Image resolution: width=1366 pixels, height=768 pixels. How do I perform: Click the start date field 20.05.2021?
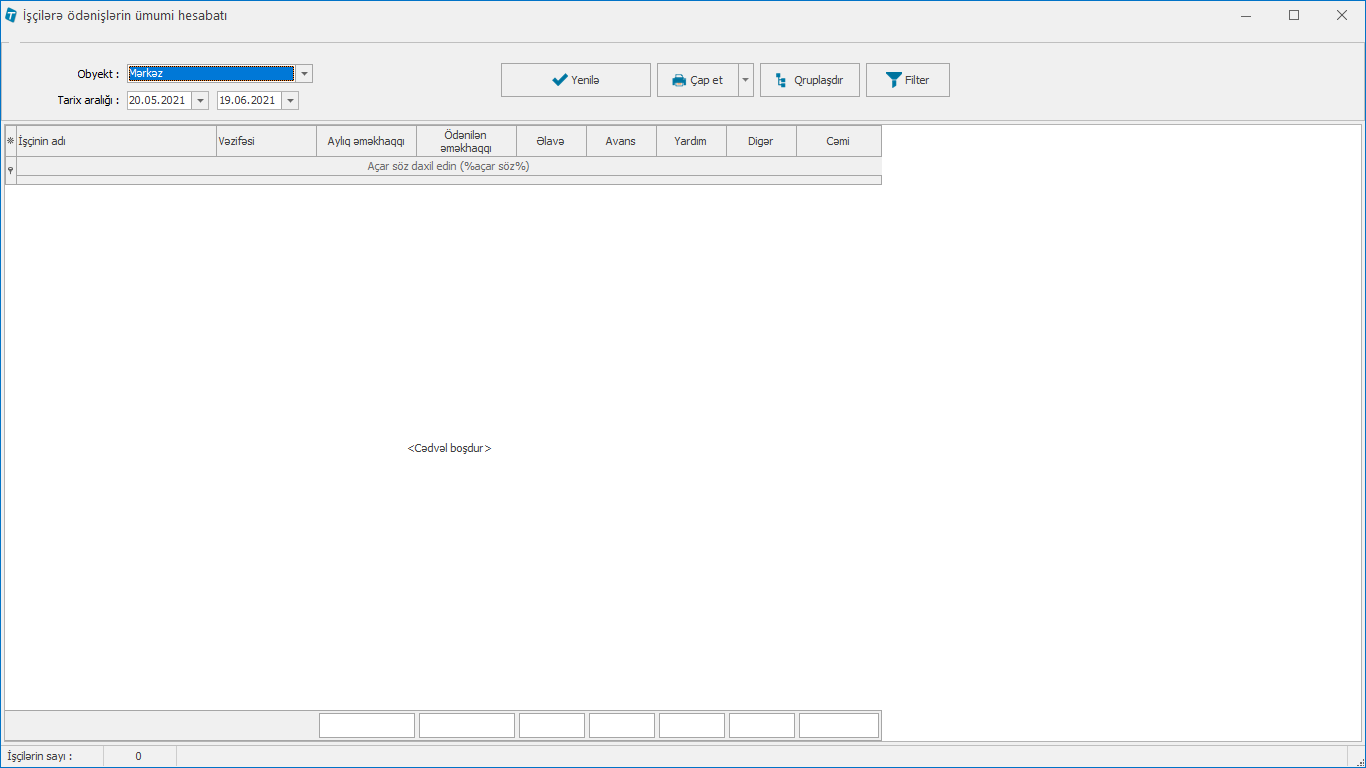coord(158,100)
